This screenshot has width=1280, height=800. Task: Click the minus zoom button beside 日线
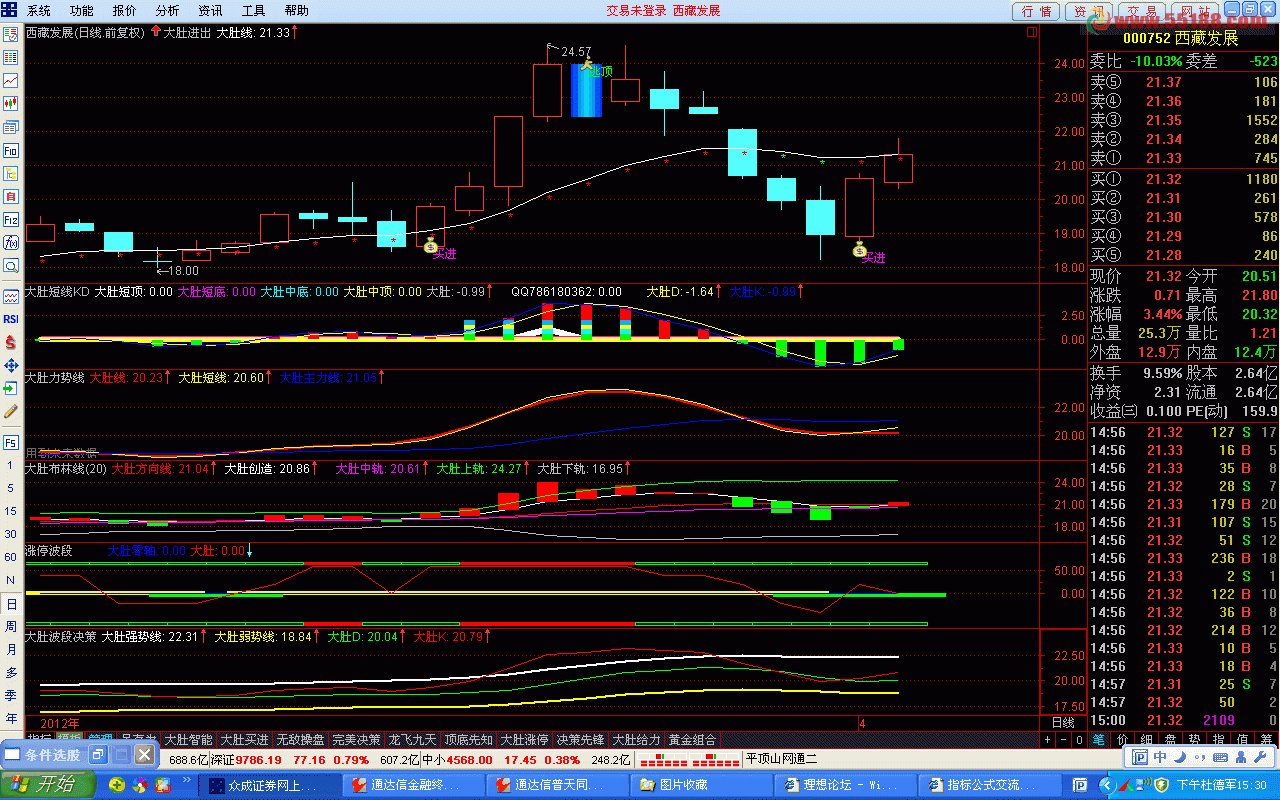[1063, 740]
